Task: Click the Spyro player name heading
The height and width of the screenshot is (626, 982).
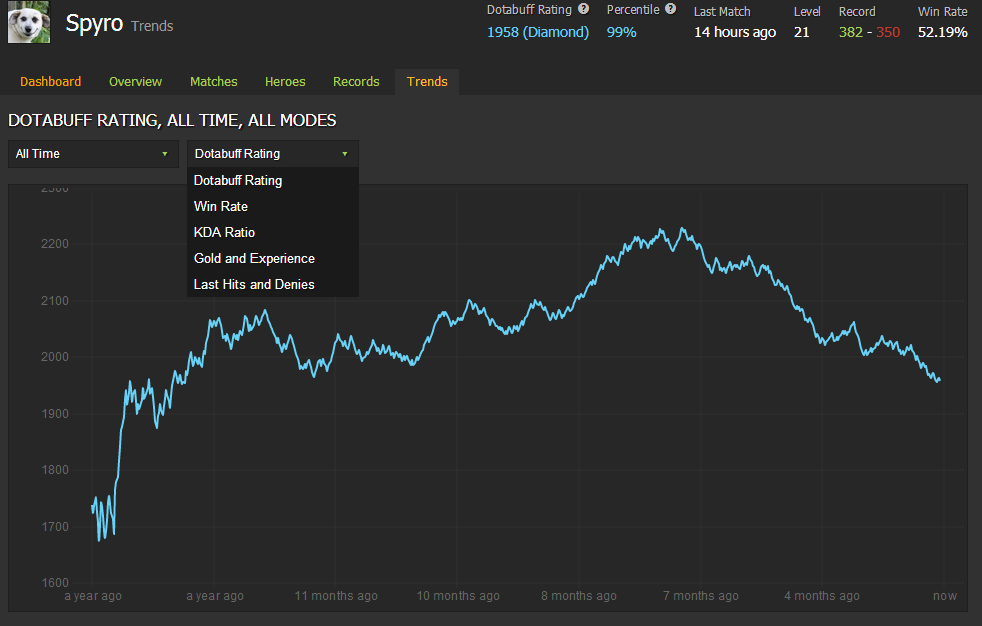Action: [94, 24]
